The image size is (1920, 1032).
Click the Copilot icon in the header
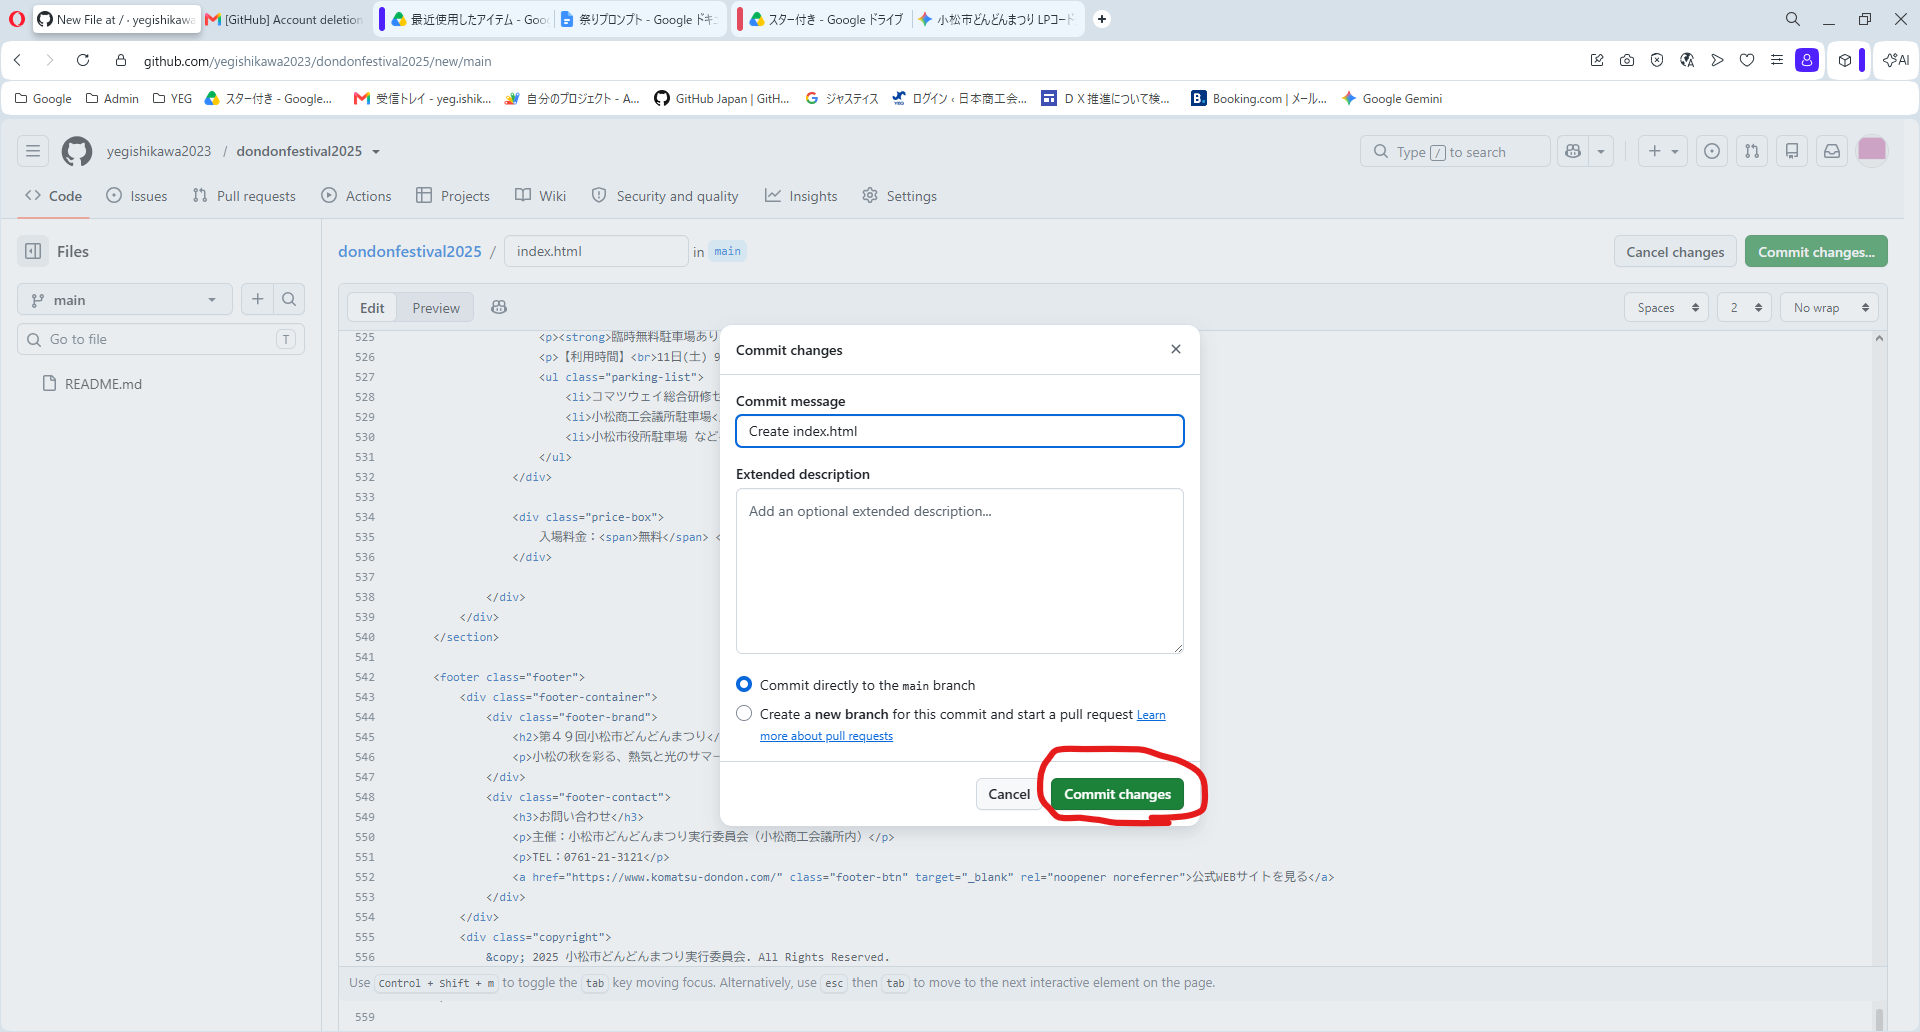(1574, 151)
